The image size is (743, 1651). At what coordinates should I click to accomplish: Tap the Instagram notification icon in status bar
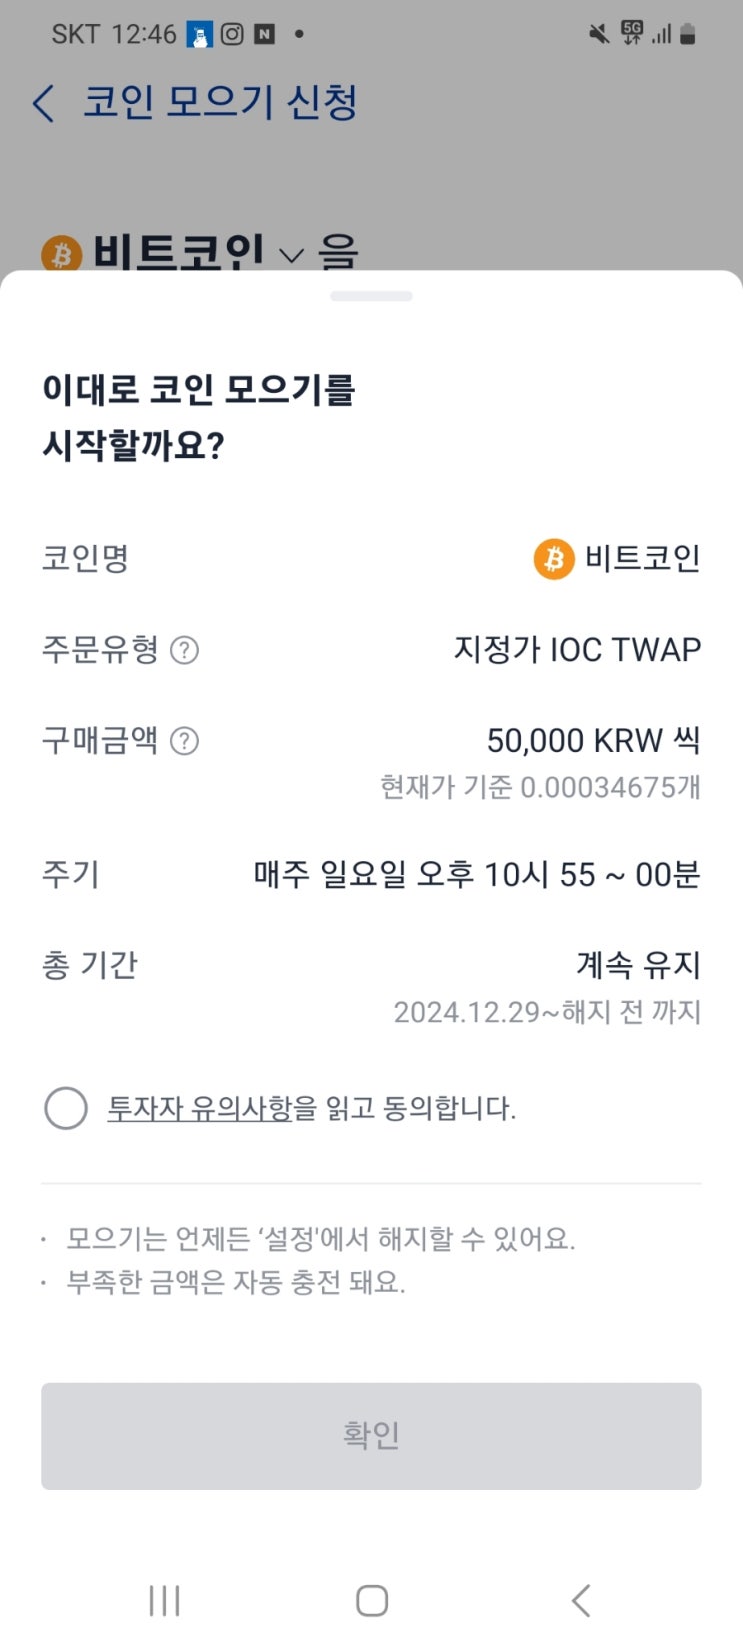(232, 34)
